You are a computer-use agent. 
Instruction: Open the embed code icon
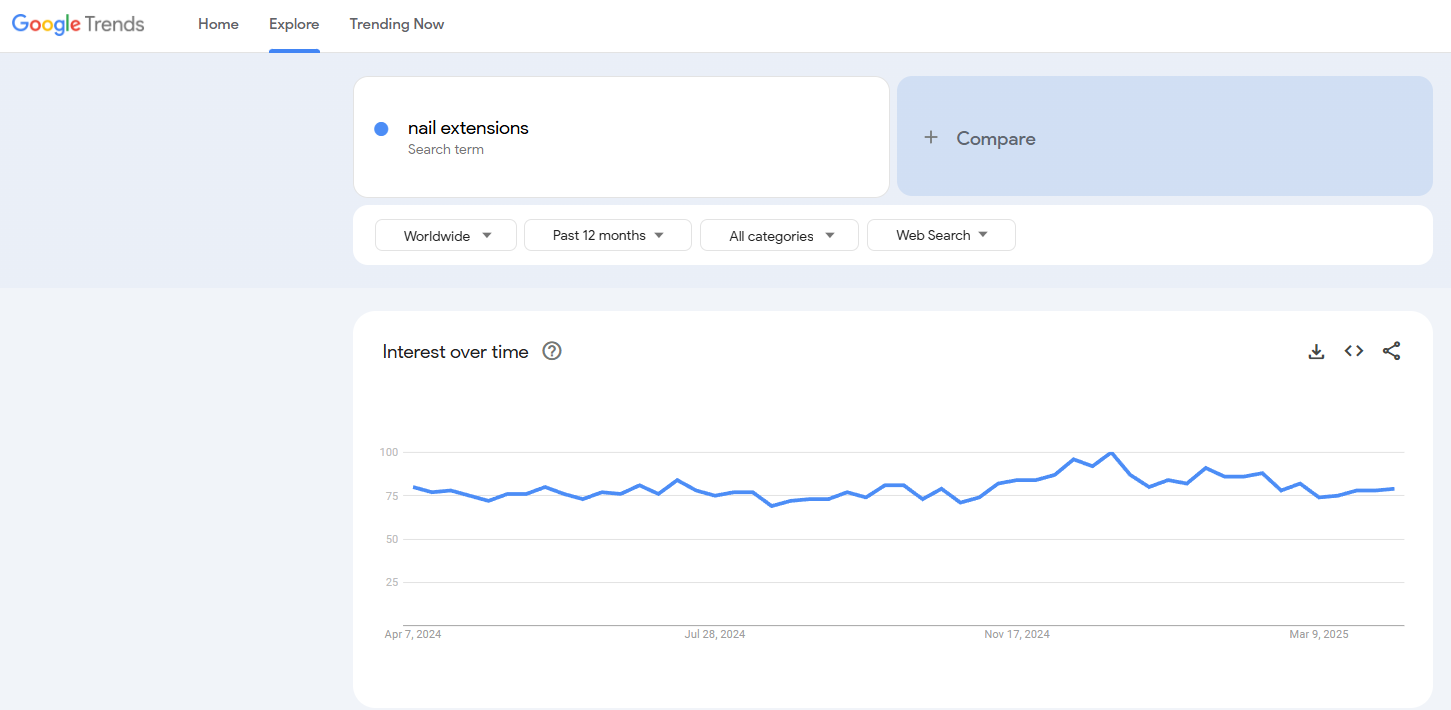(x=1354, y=351)
